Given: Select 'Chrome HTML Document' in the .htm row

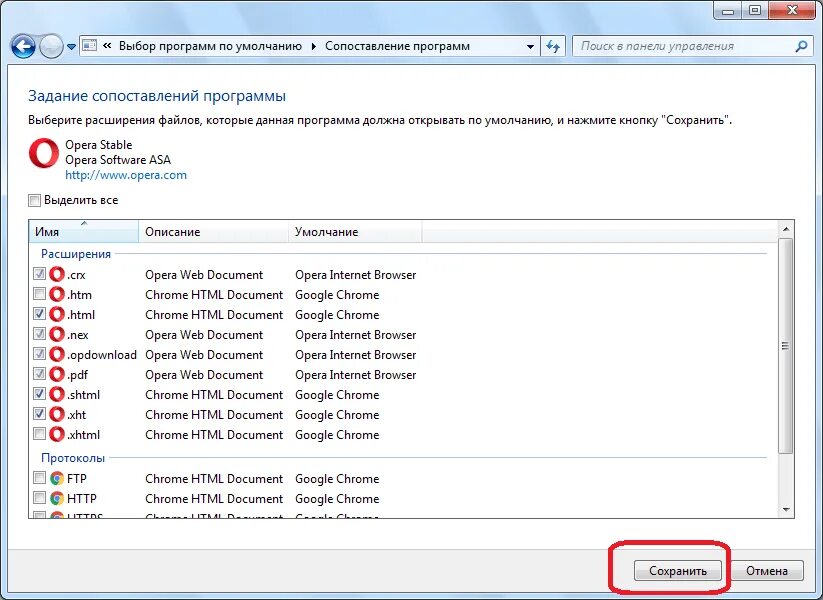Looking at the screenshot, I should click(214, 294).
